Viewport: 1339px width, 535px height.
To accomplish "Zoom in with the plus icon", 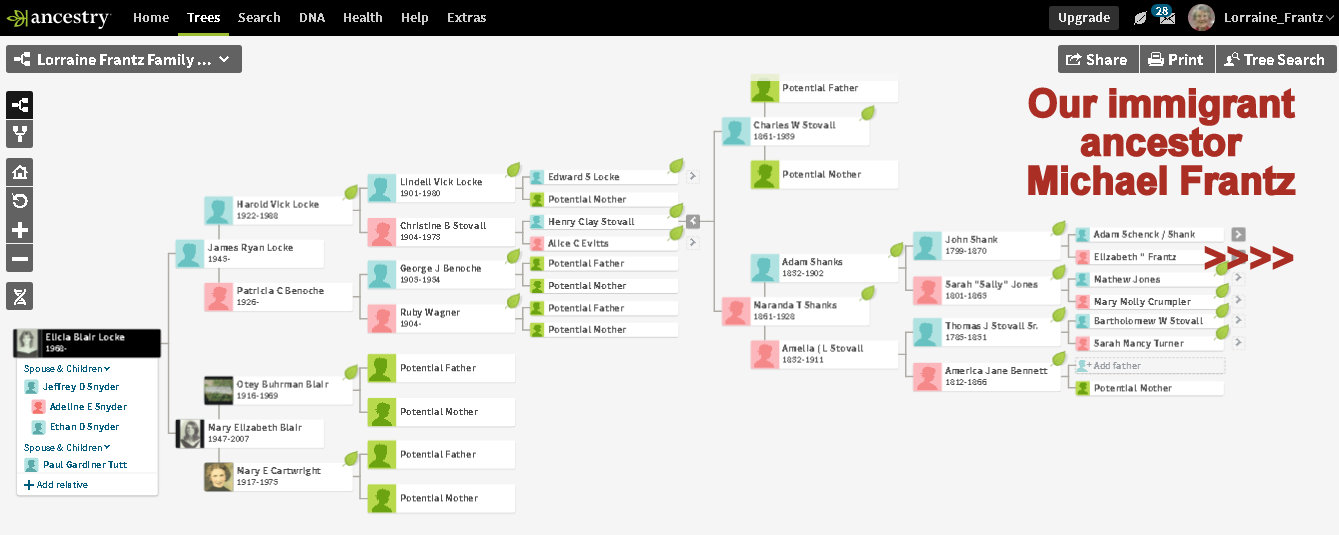I will click(x=20, y=230).
